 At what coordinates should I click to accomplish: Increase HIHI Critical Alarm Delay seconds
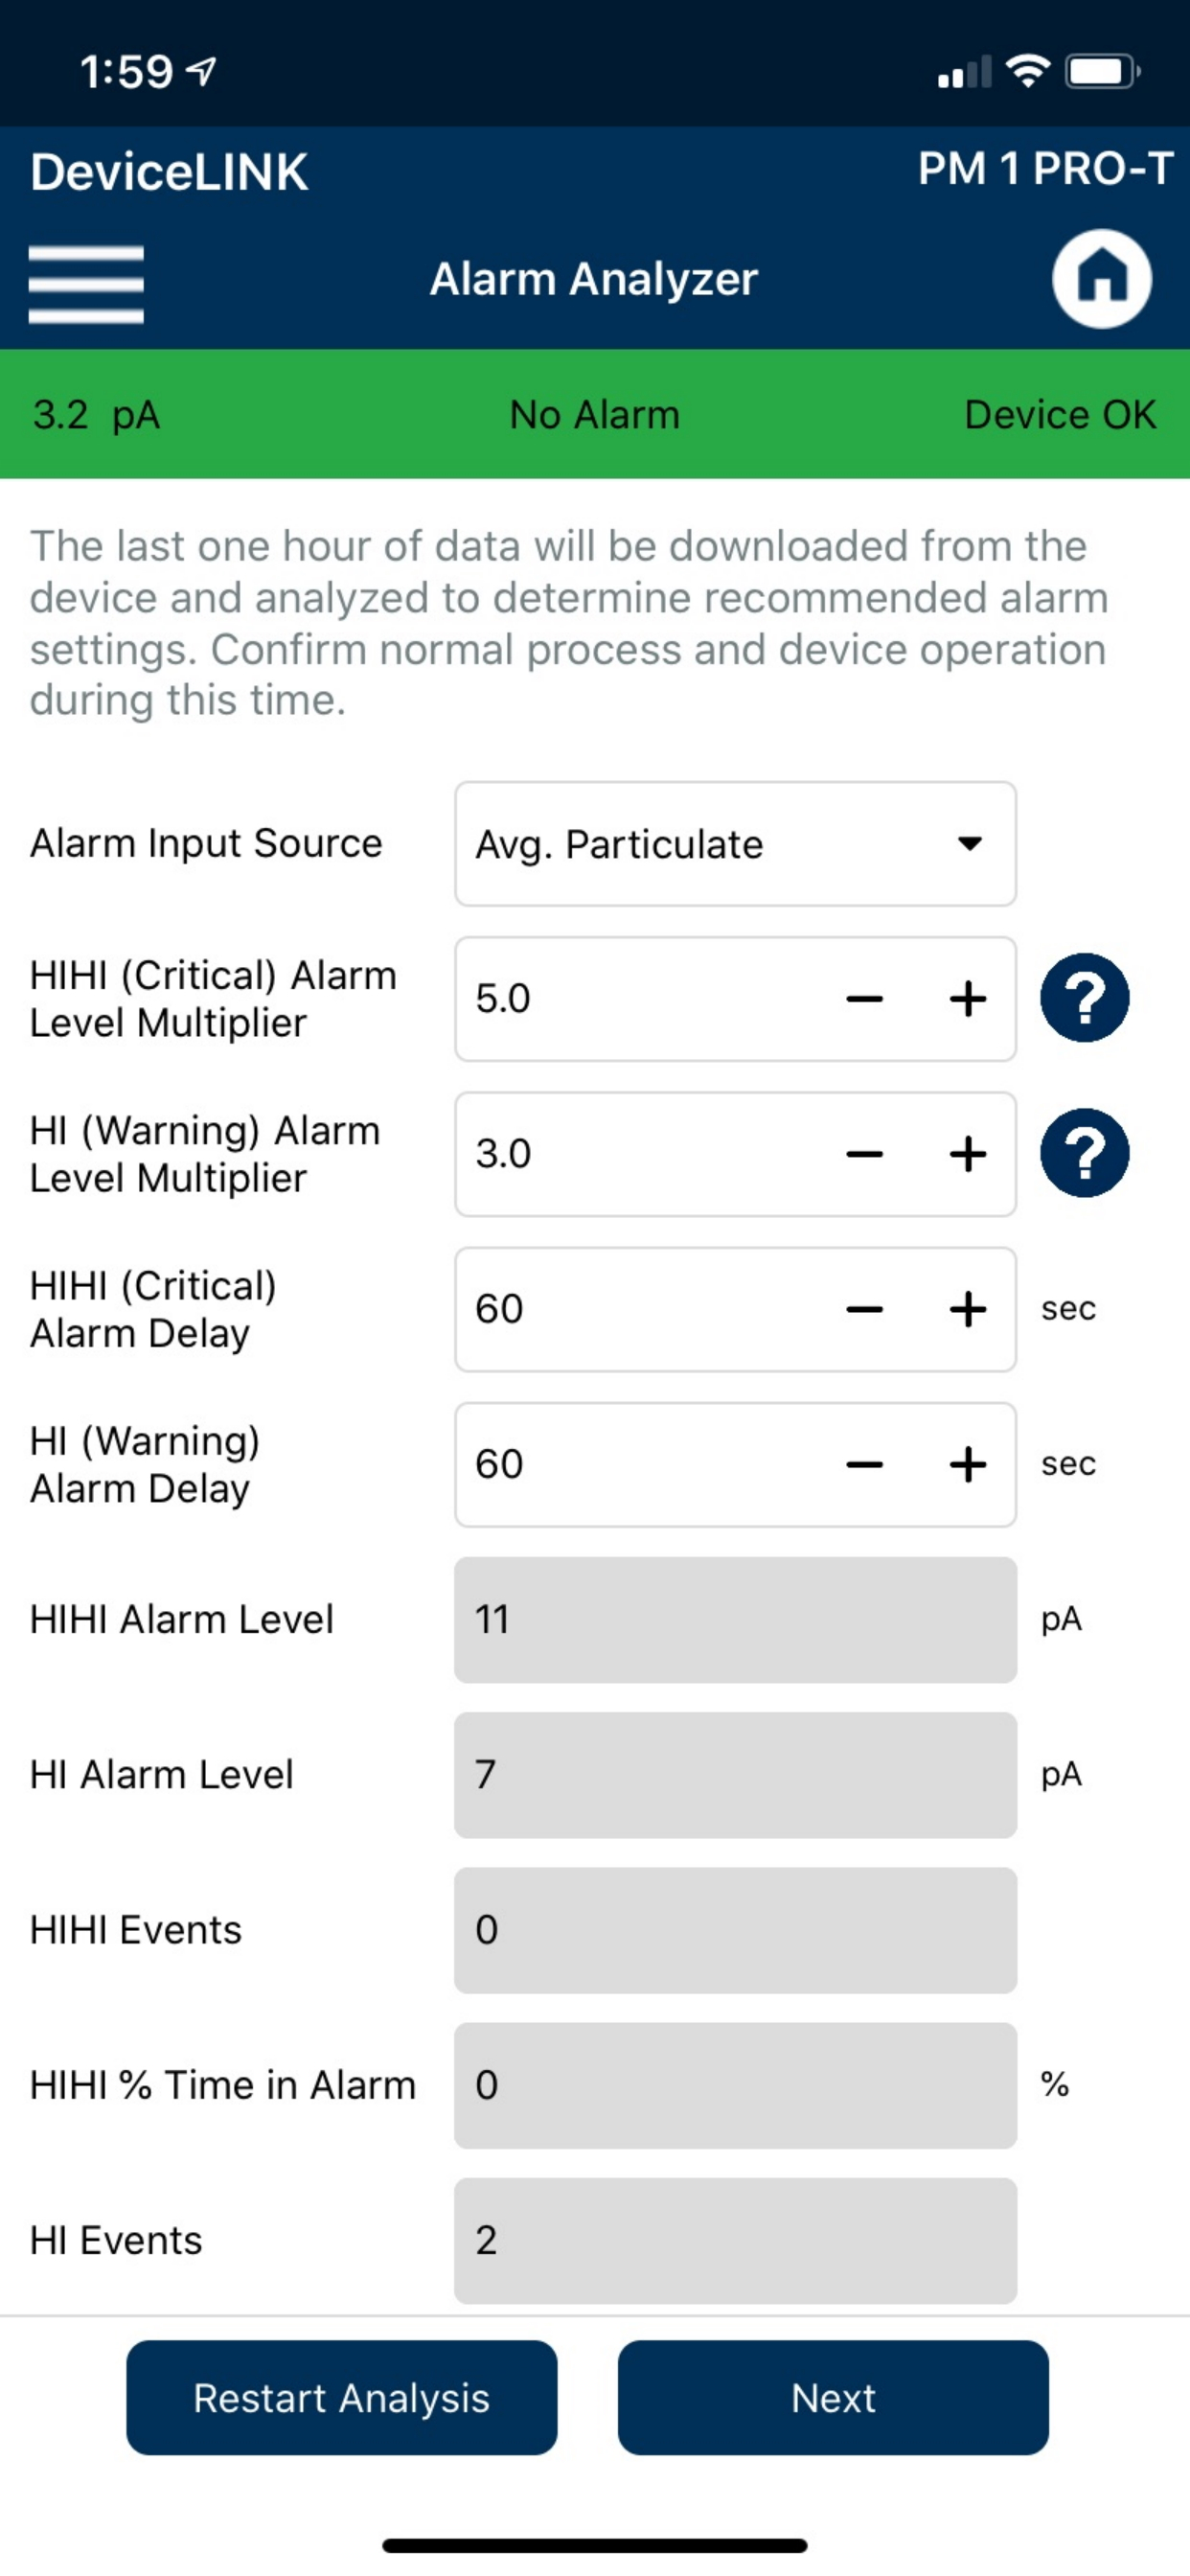click(967, 1309)
